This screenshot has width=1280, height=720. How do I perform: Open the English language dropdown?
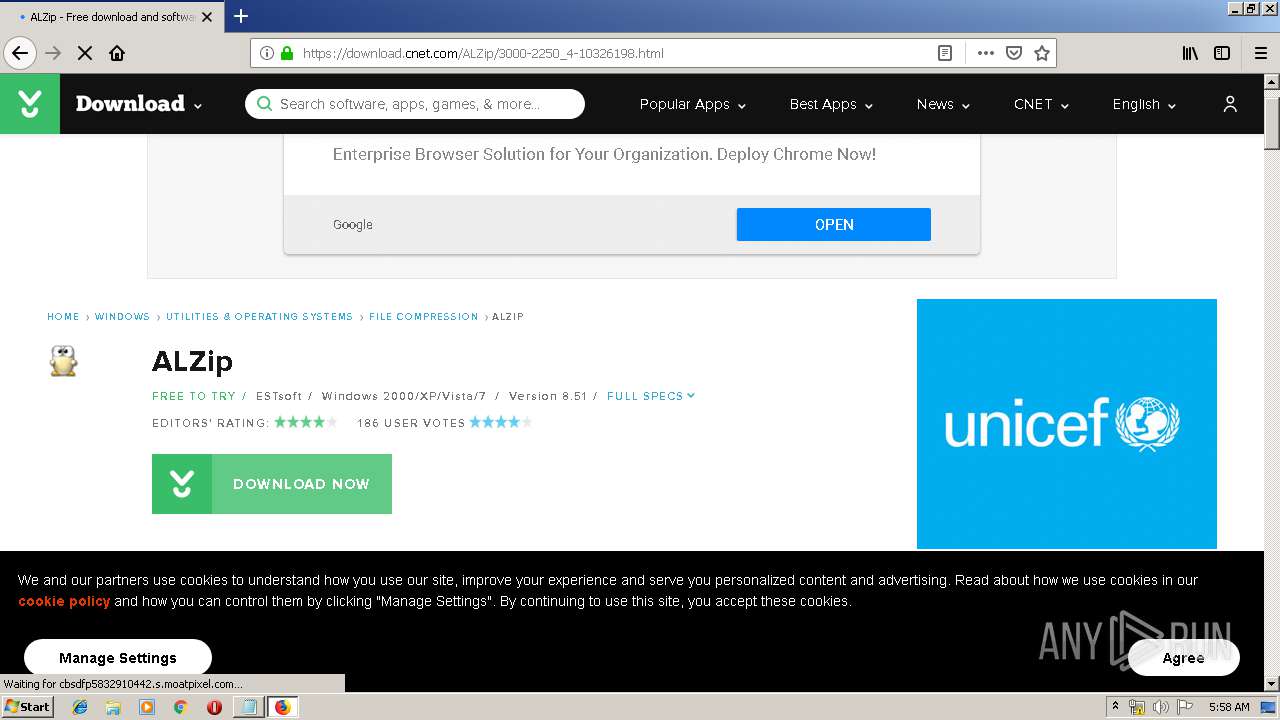[1144, 104]
